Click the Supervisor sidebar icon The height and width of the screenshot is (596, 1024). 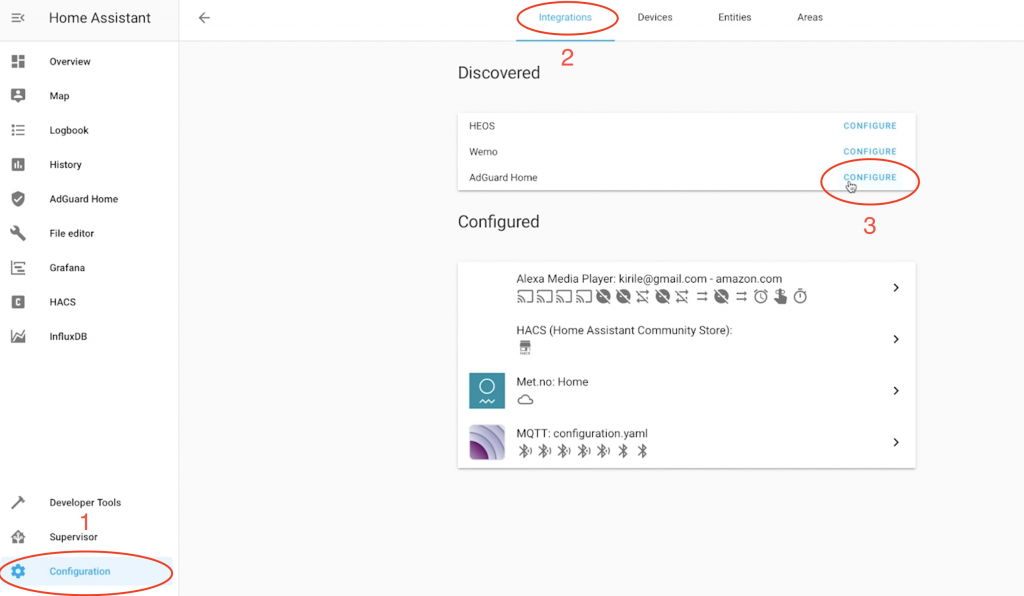point(18,537)
